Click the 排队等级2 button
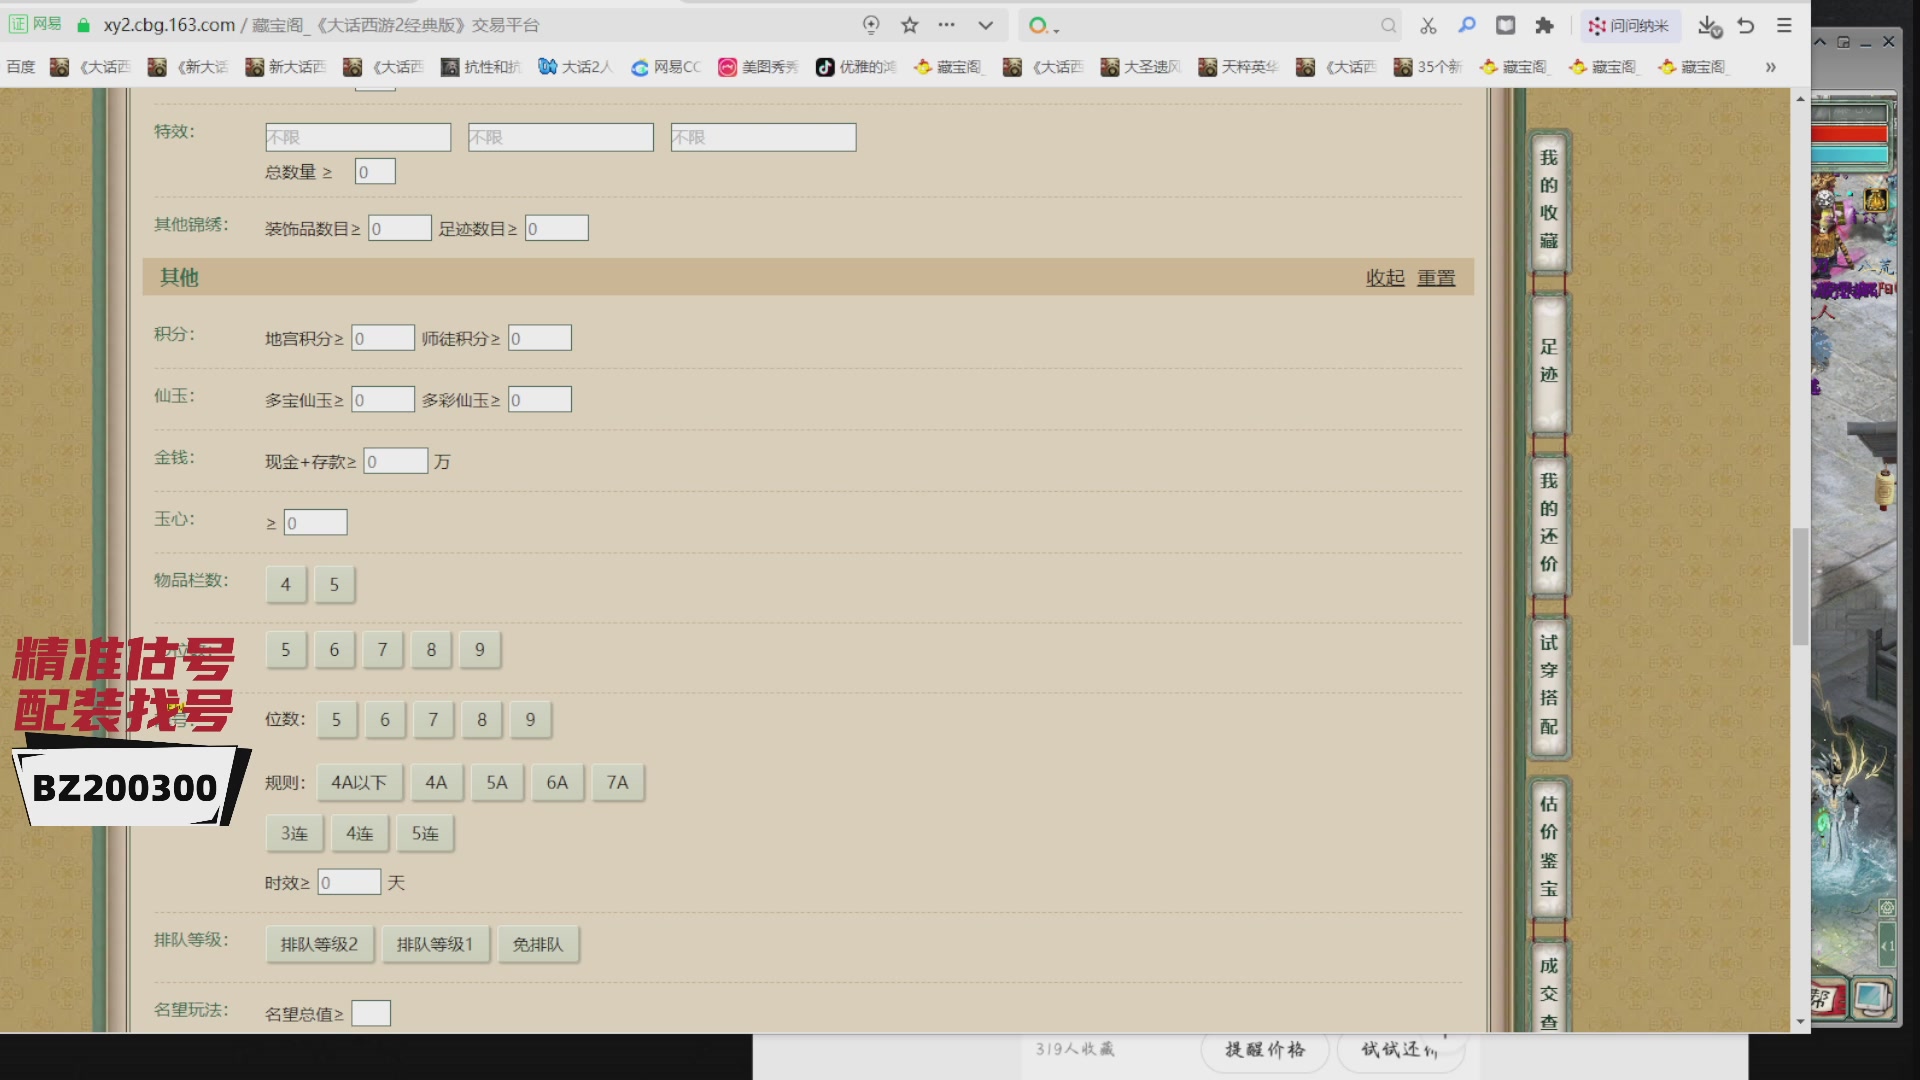 click(319, 944)
